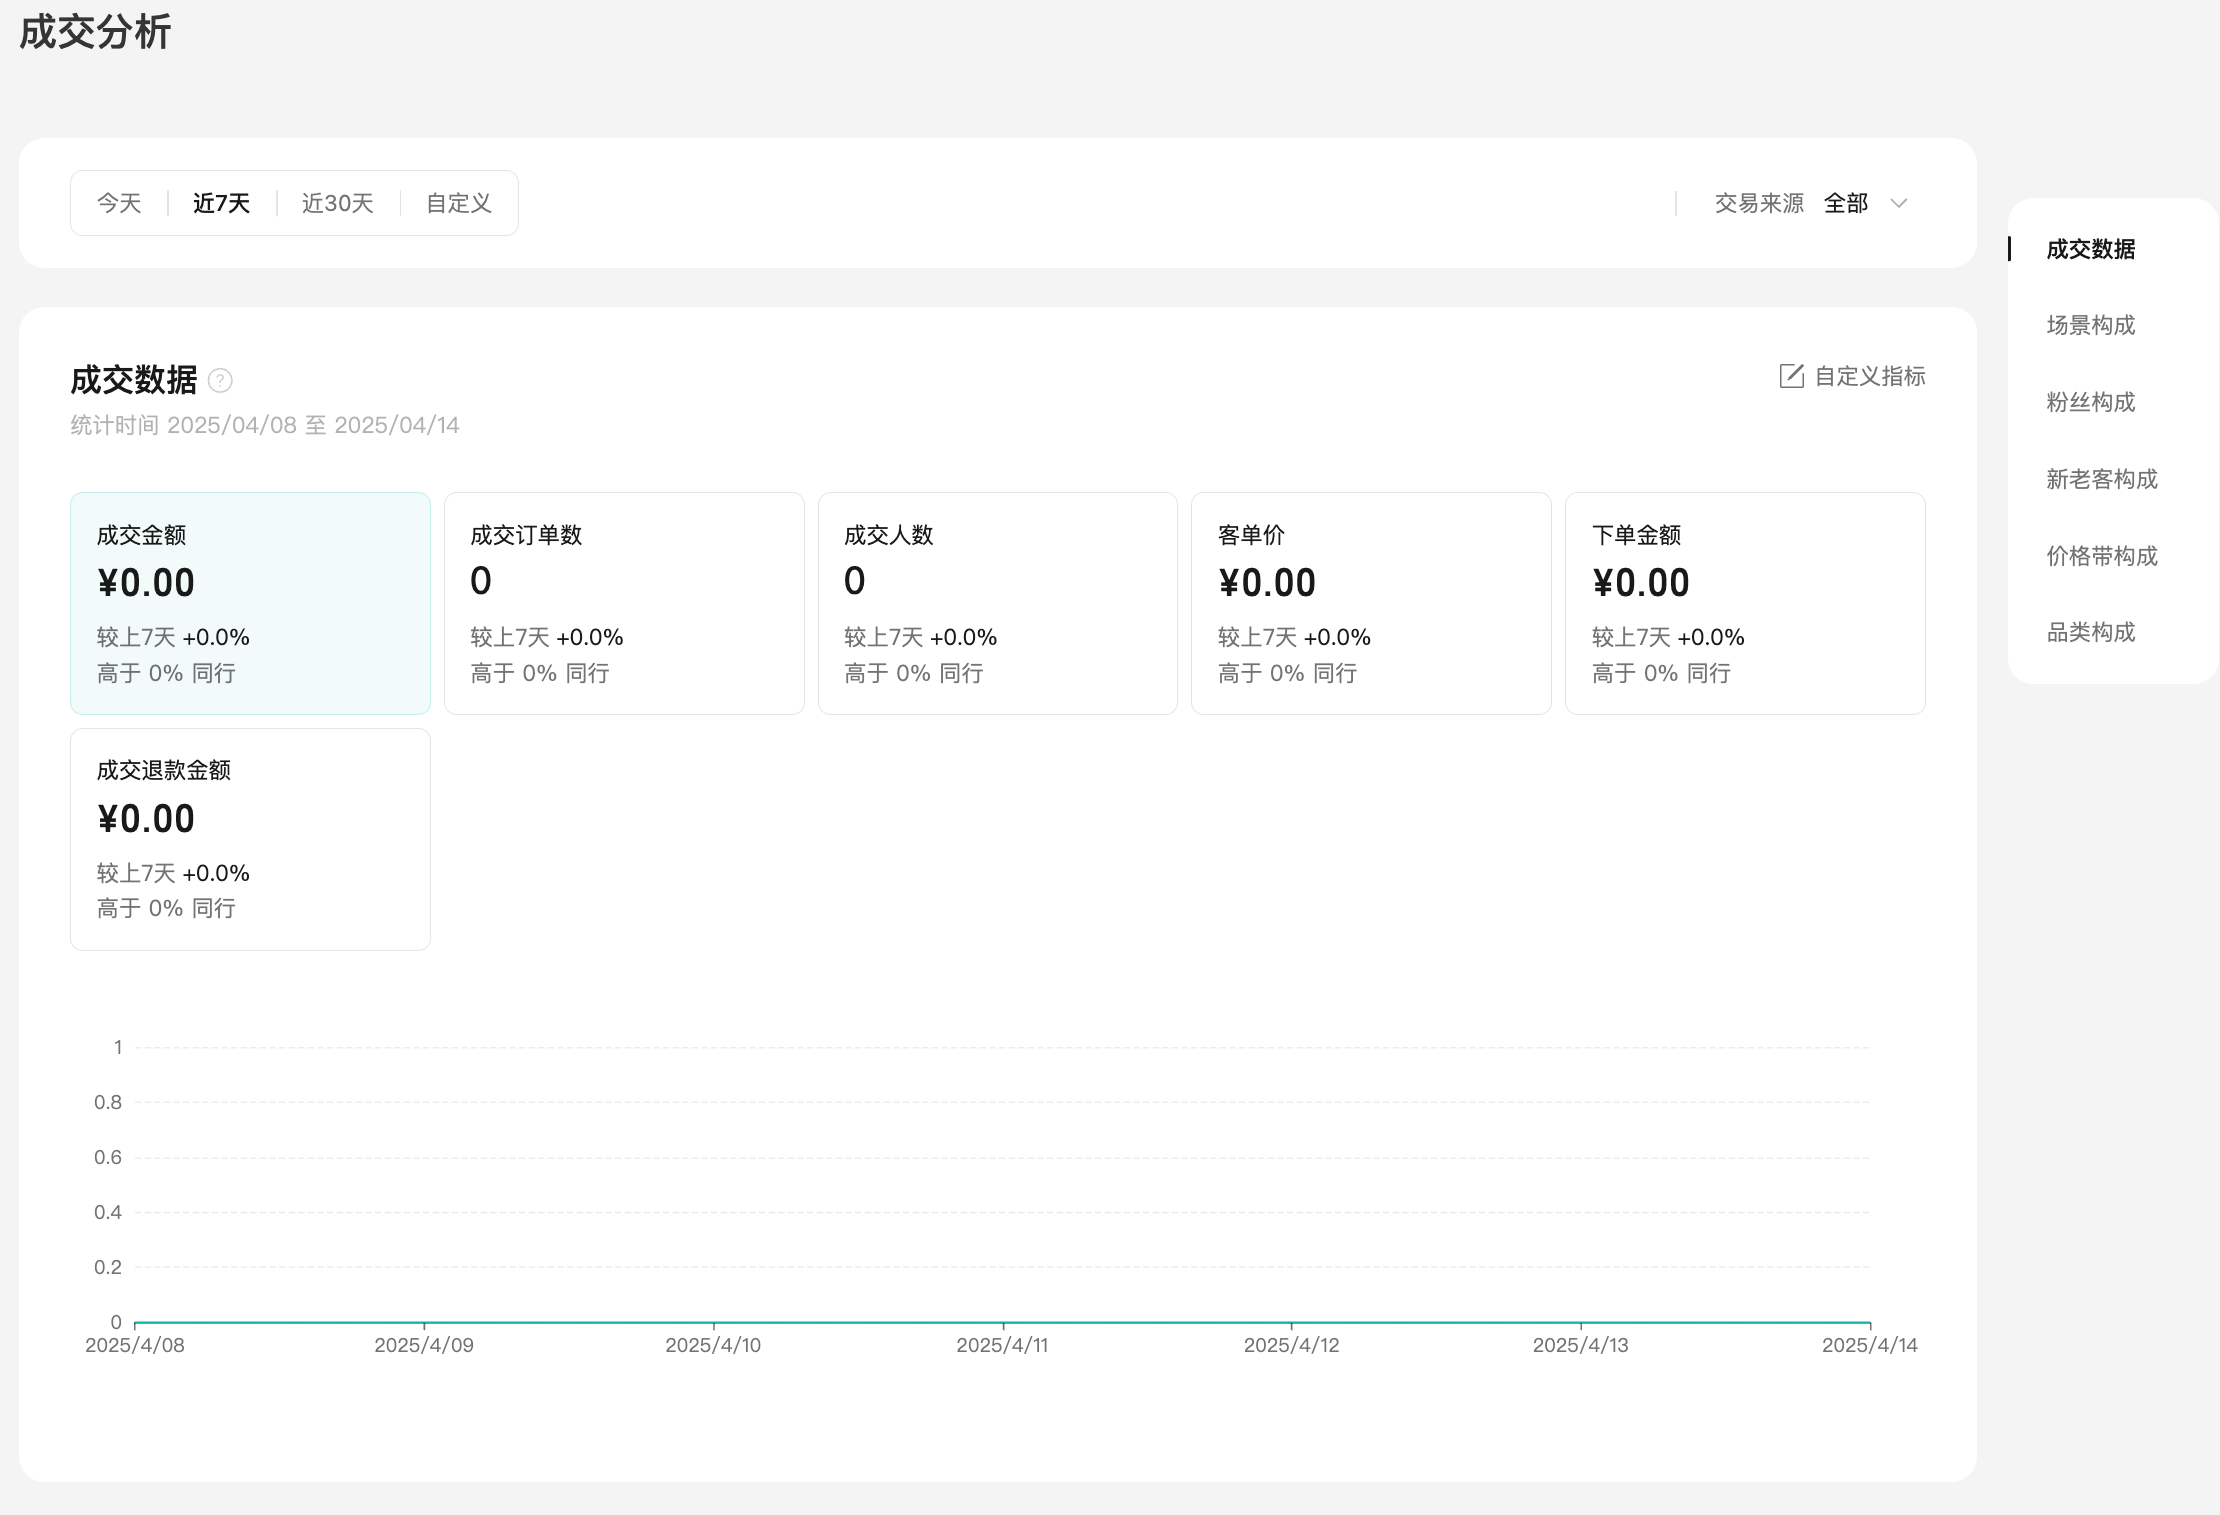Open 价格带构成 anchor link

point(2101,556)
